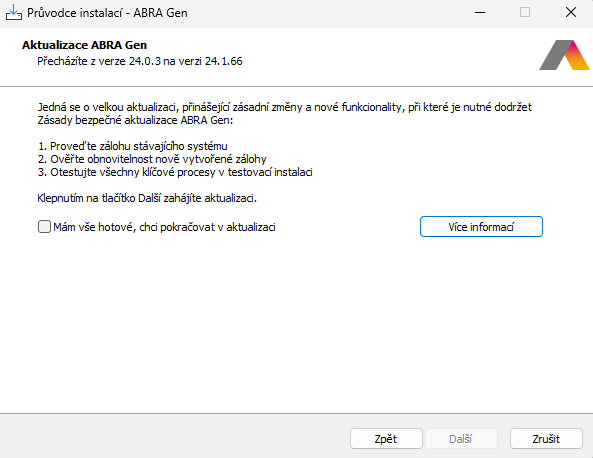Image resolution: width=593 pixels, height=458 pixels.
Task: Go back with the 'Zpět' button
Action: point(386,439)
